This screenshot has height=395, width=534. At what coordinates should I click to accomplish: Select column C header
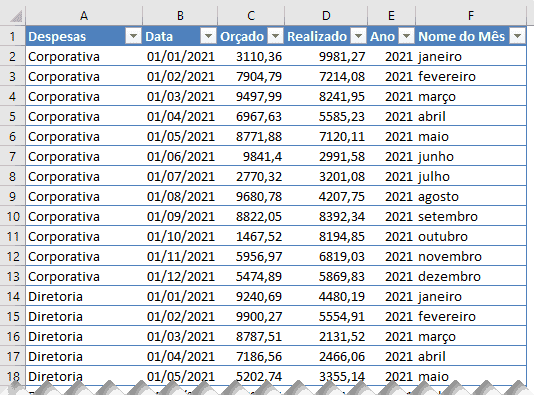251,15
